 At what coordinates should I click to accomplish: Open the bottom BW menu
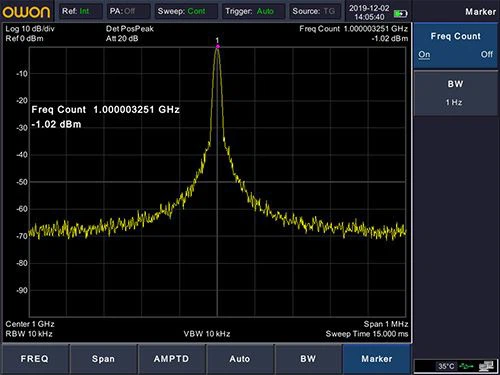coord(308,359)
